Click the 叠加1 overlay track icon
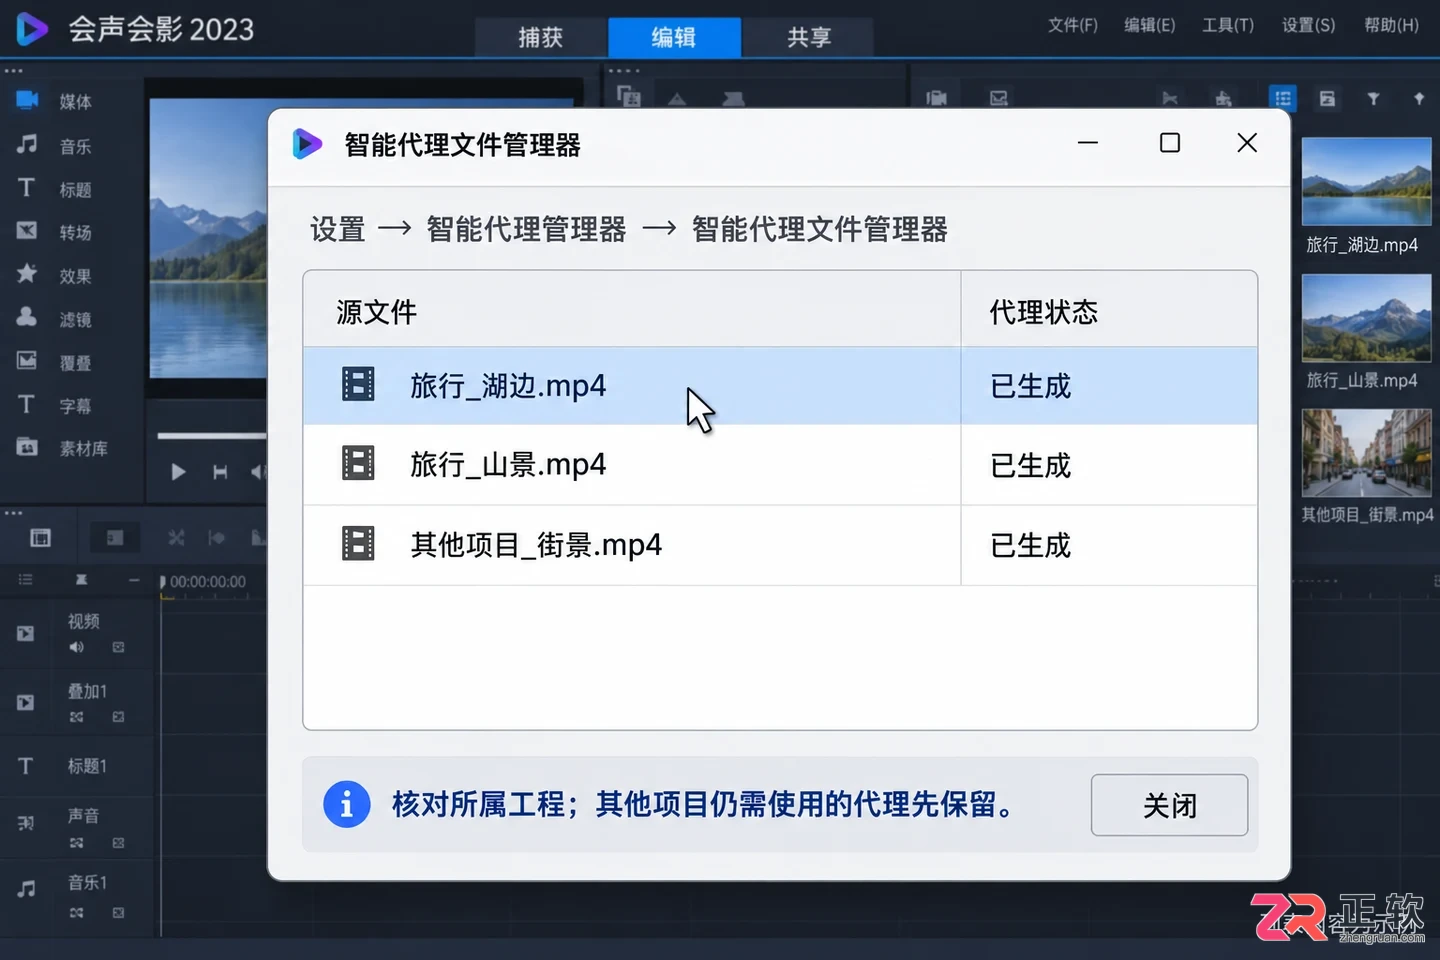 point(26,702)
